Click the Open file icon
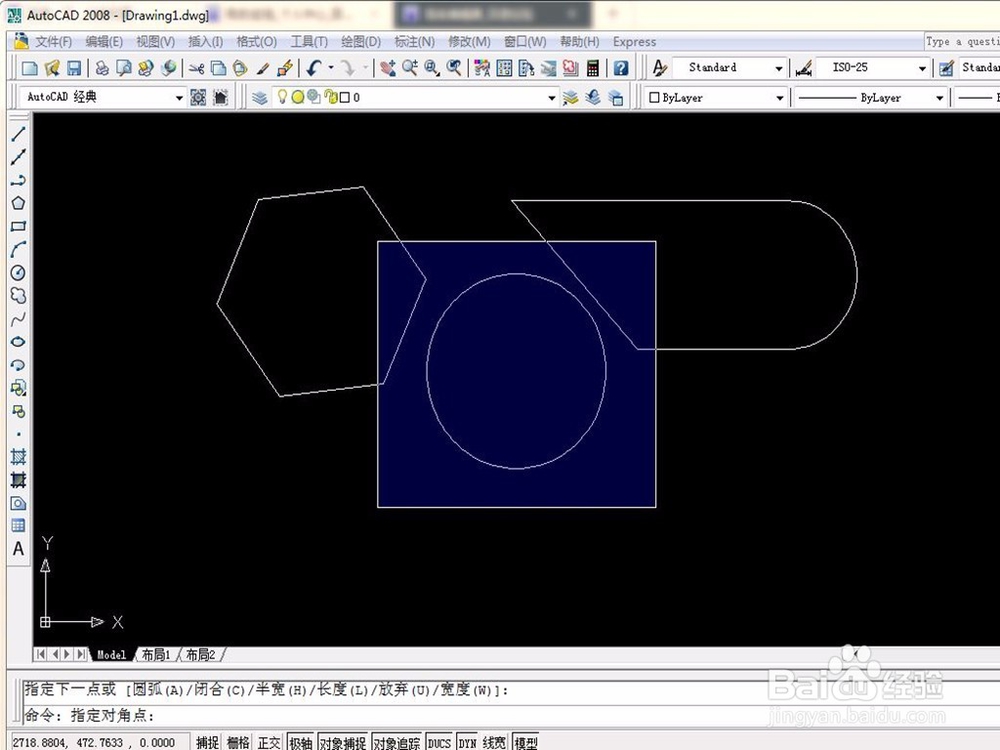The image size is (1000, 750). 52,68
